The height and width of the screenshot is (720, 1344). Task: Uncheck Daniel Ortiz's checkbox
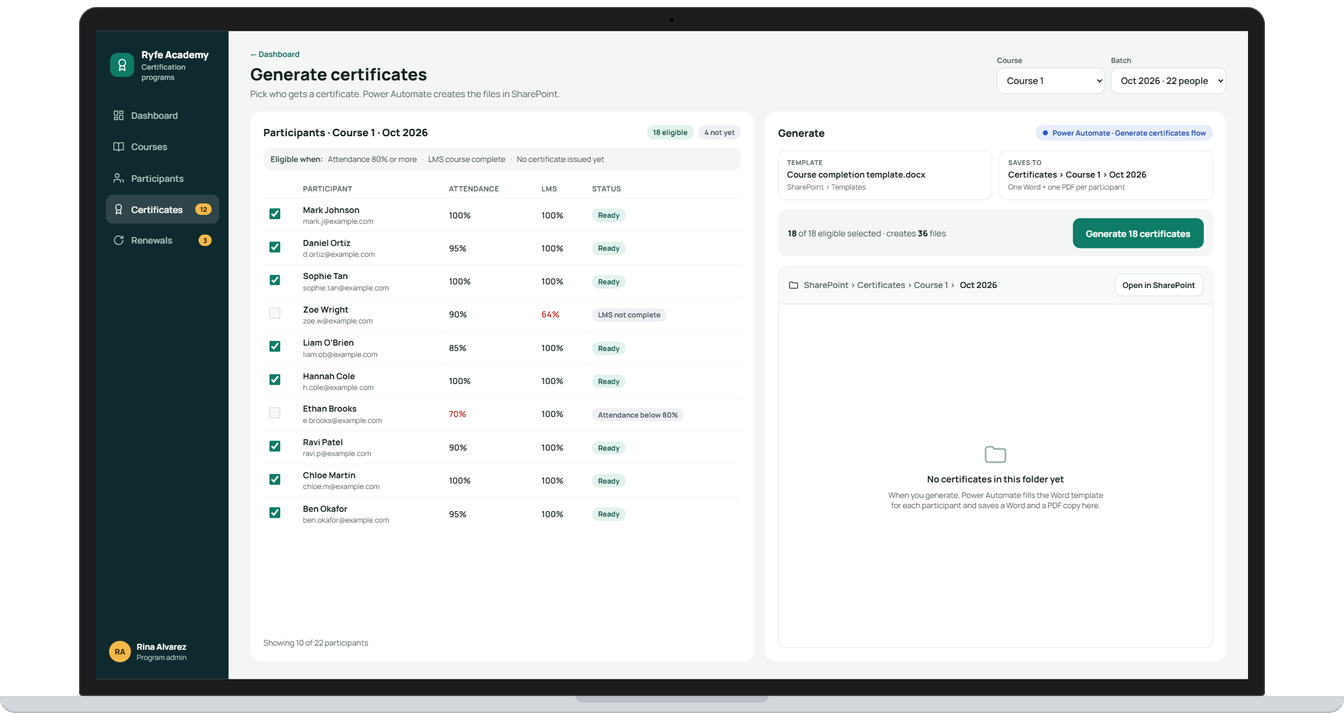coord(275,247)
